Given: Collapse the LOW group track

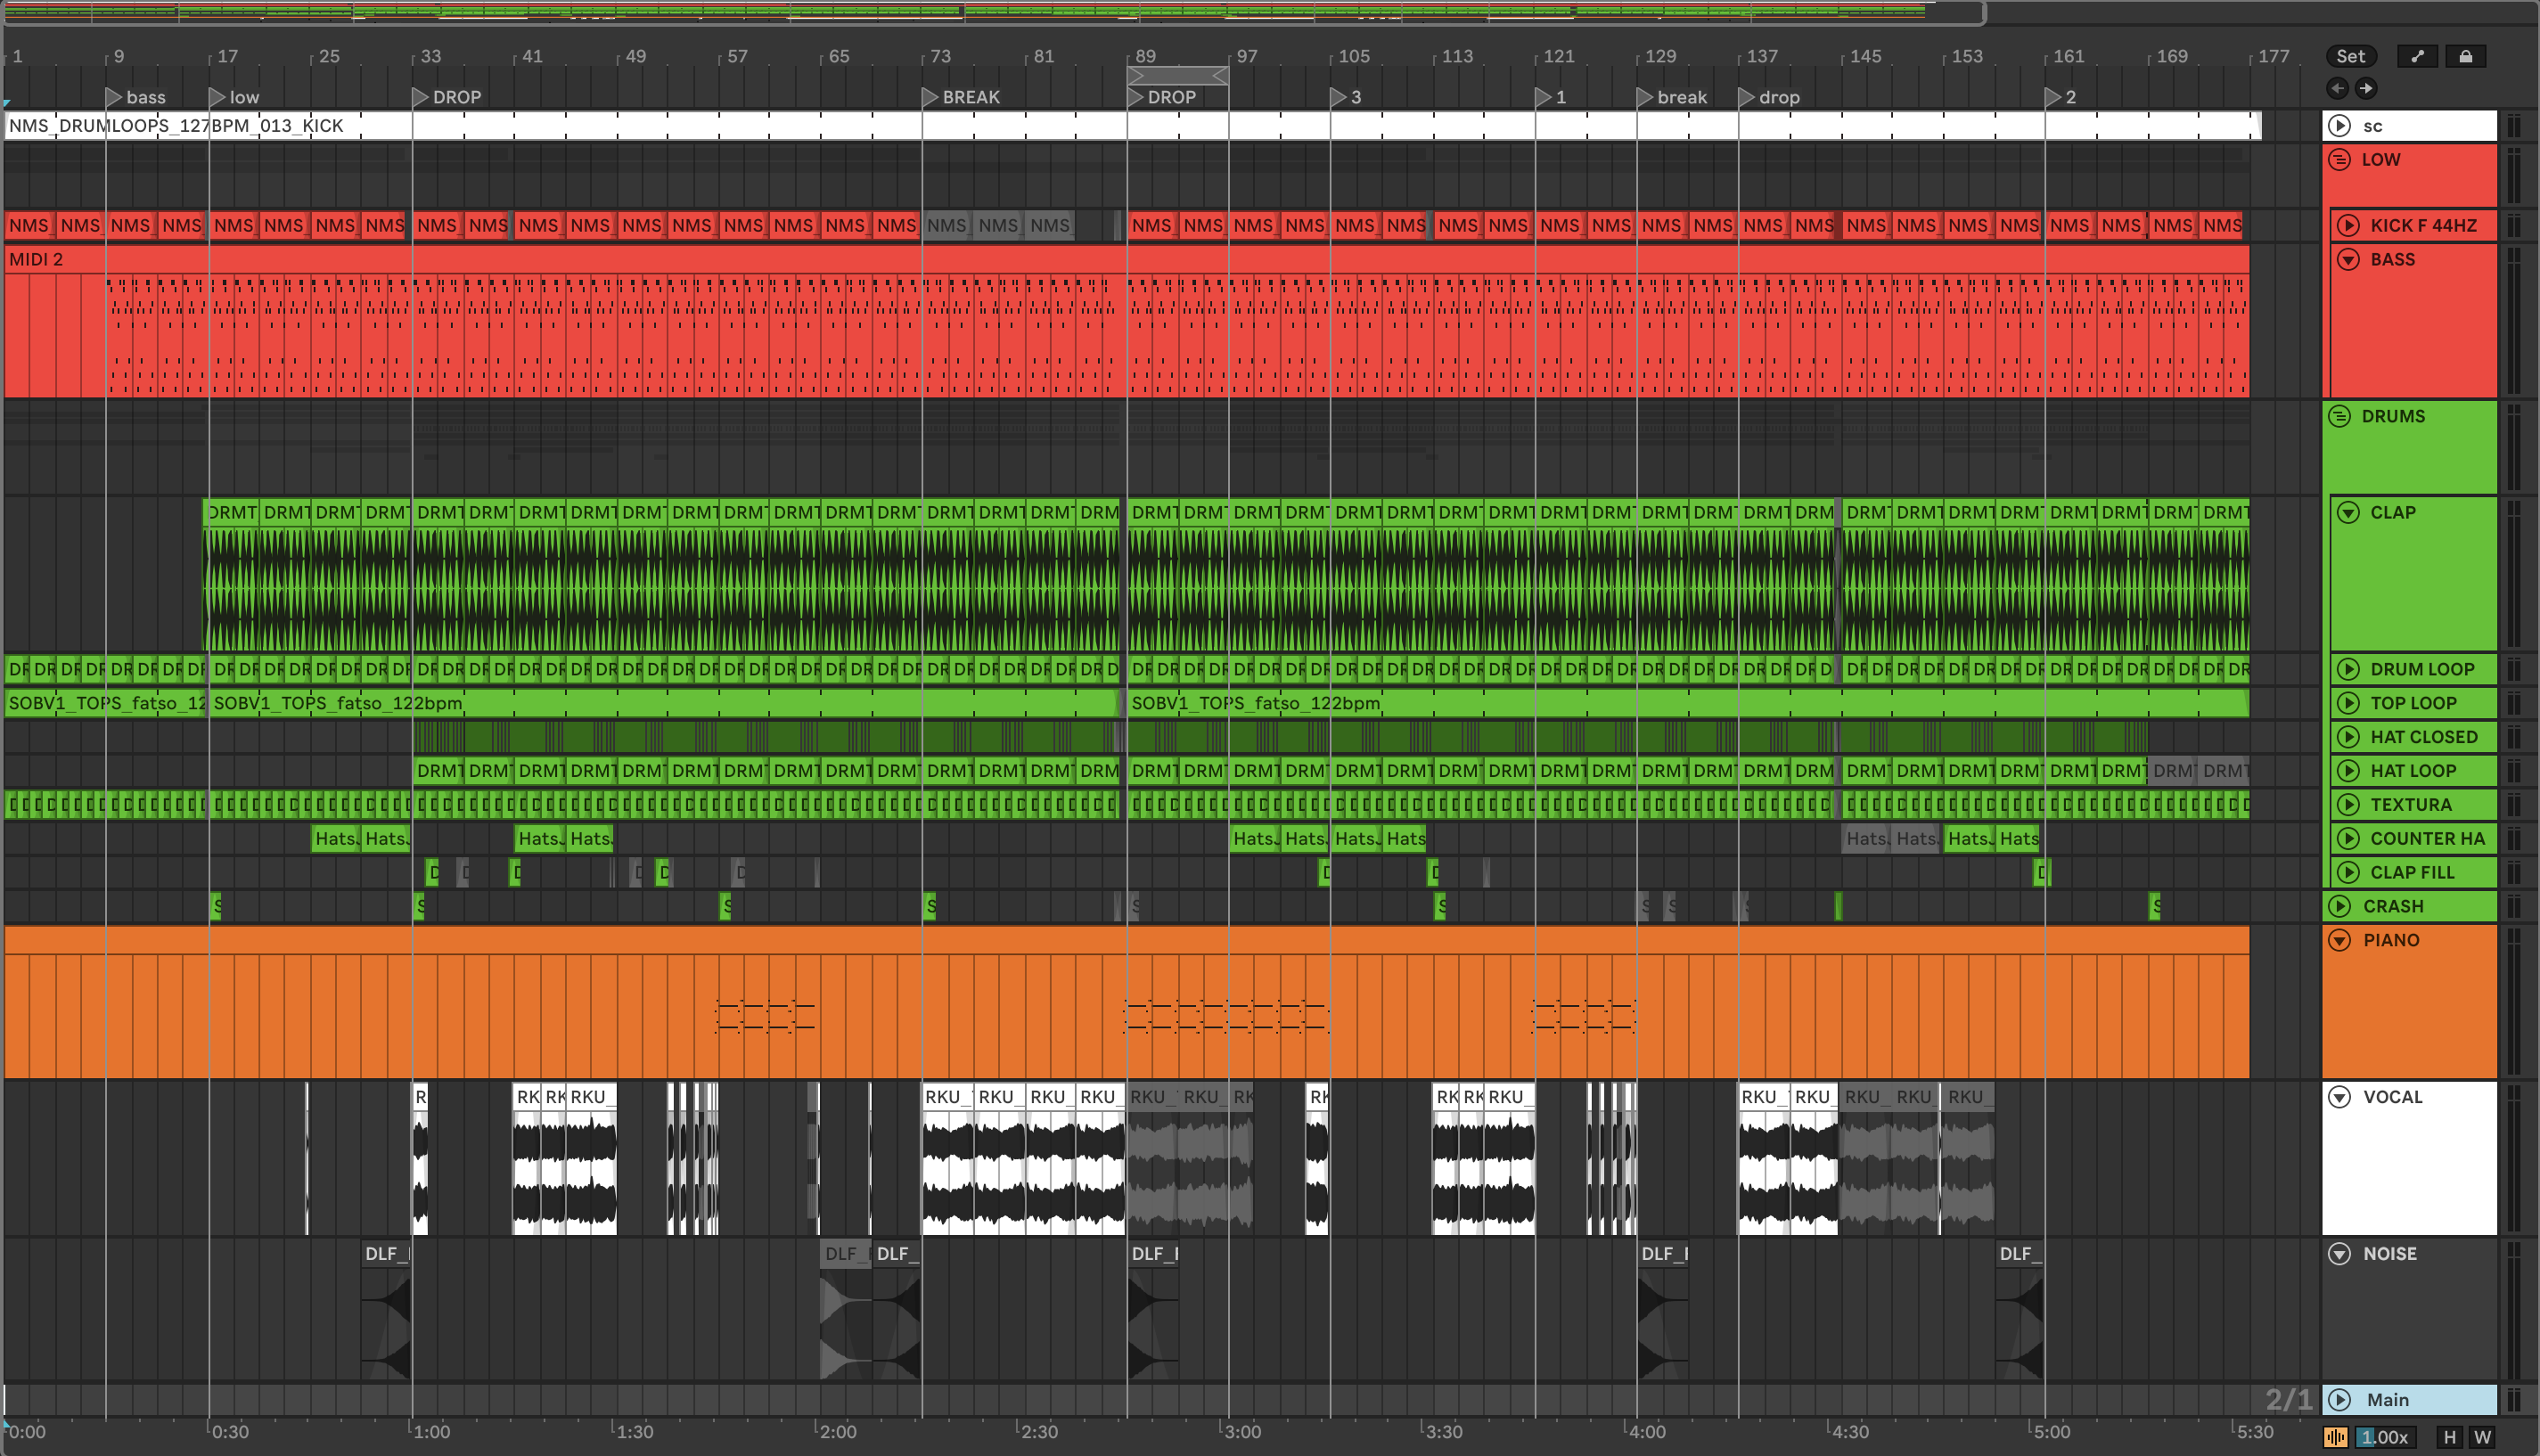Looking at the screenshot, I should tap(2339, 159).
